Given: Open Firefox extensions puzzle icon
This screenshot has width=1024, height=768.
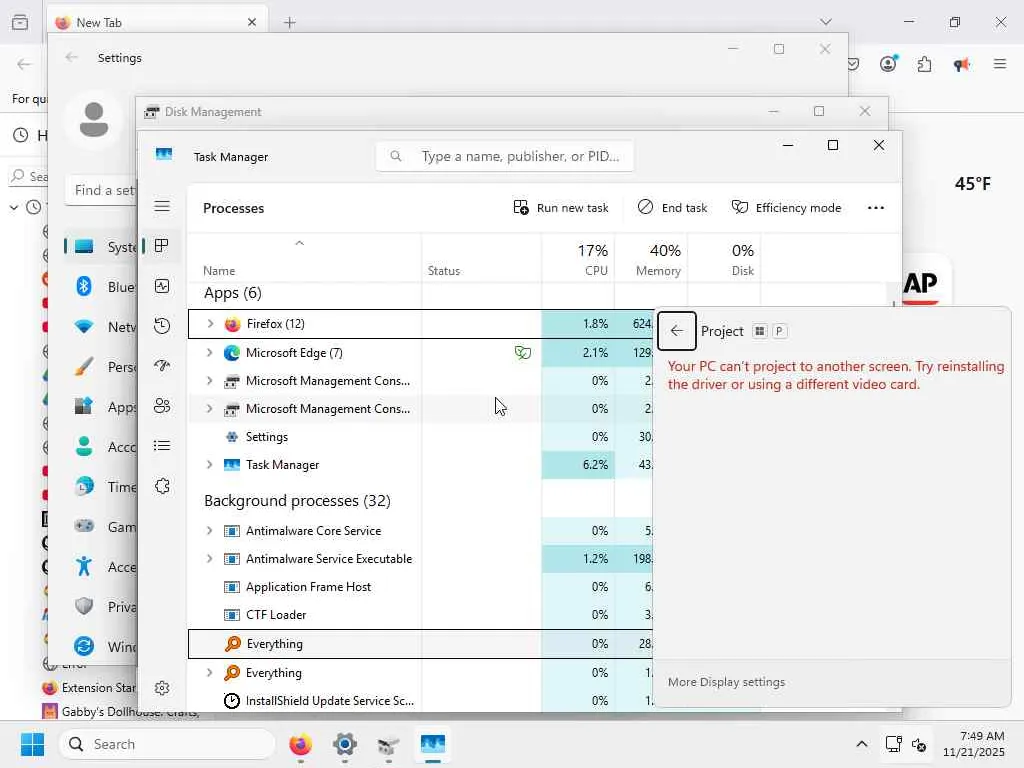Looking at the screenshot, I should tap(924, 64).
